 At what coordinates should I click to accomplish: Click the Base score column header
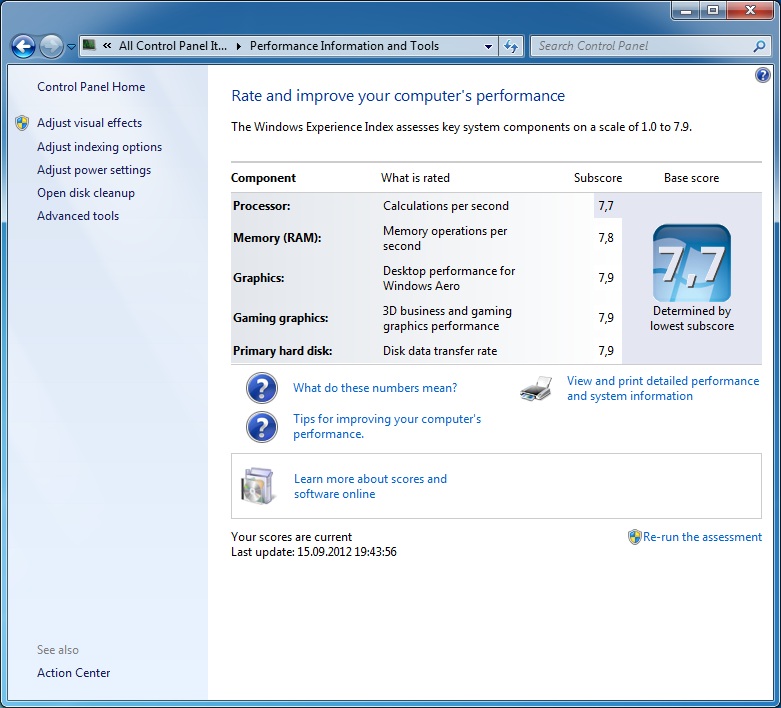691,178
